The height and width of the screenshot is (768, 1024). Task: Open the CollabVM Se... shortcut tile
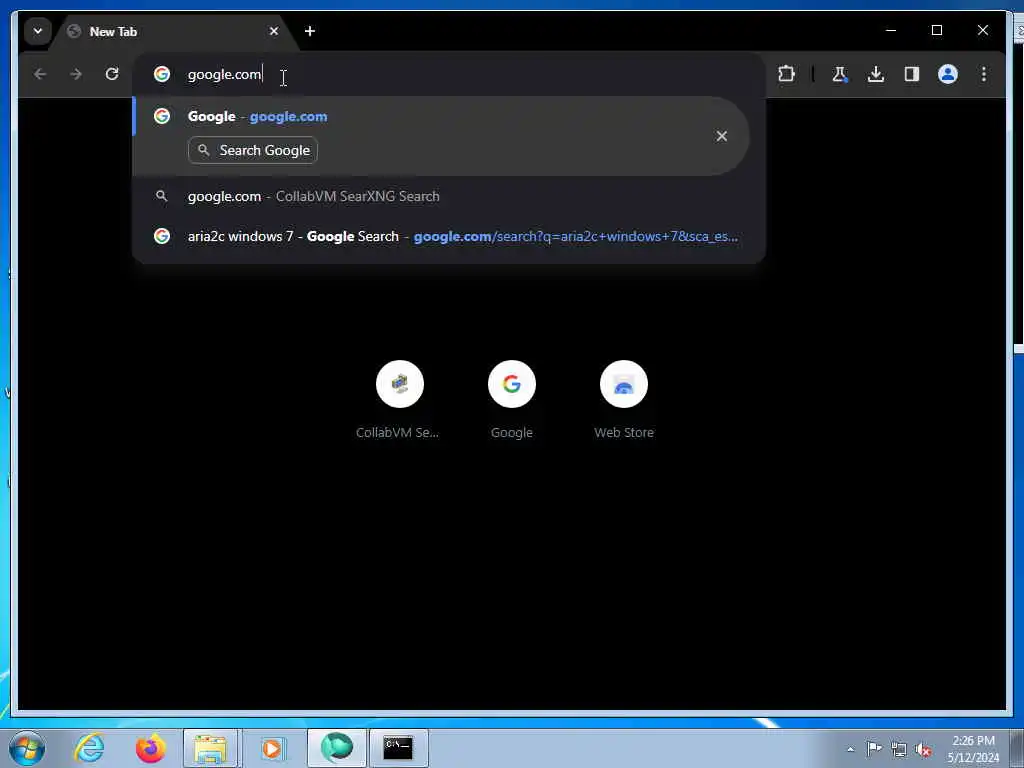point(399,399)
